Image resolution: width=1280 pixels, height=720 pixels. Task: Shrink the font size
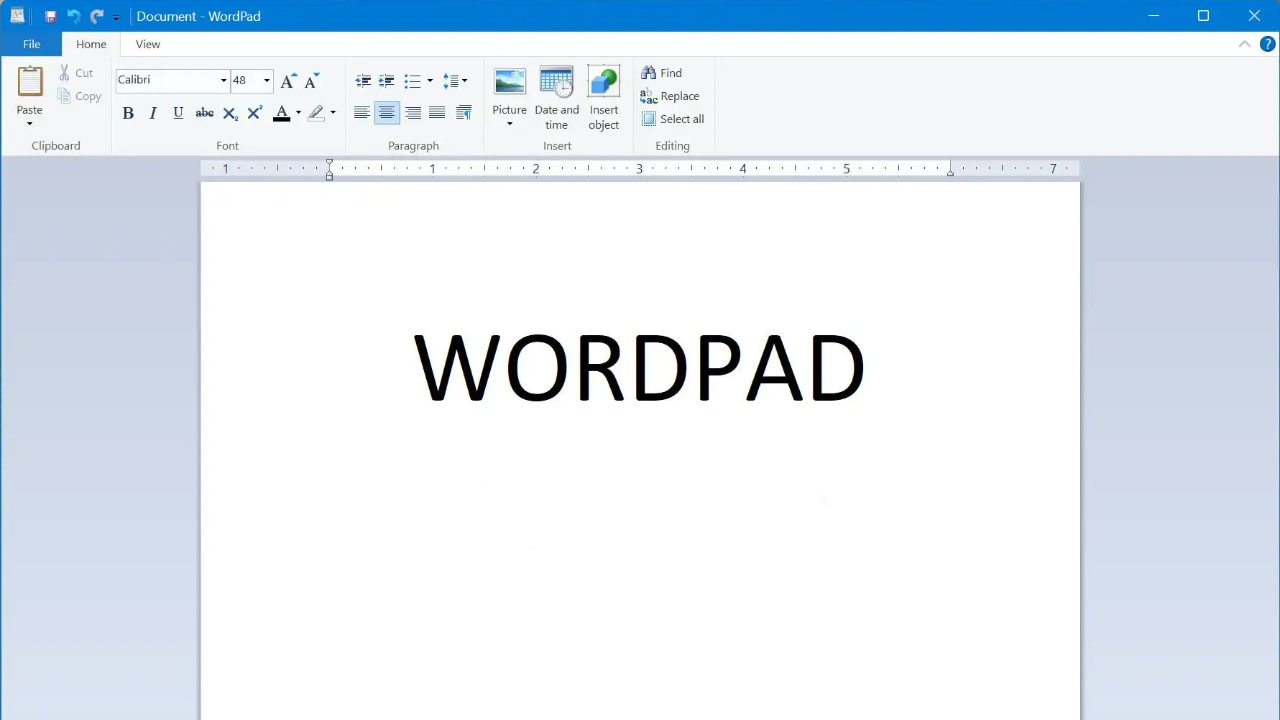tap(312, 80)
